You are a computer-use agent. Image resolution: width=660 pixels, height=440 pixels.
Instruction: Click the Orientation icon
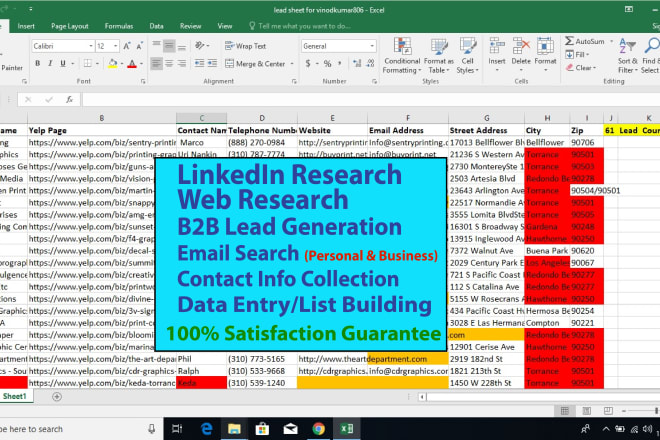(200, 45)
